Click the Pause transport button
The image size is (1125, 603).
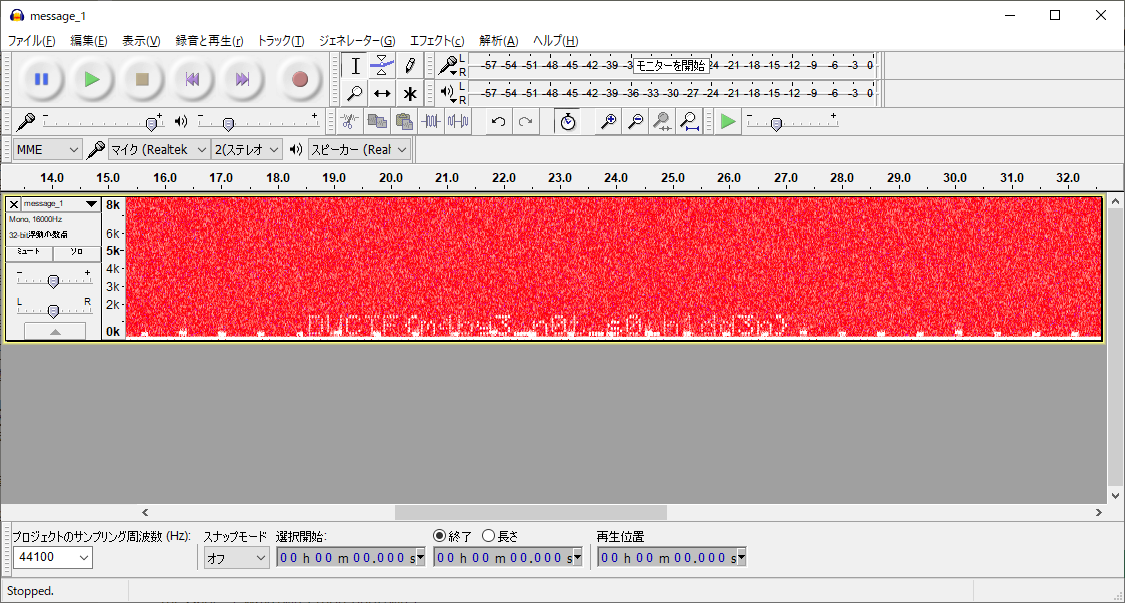tap(42, 79)
